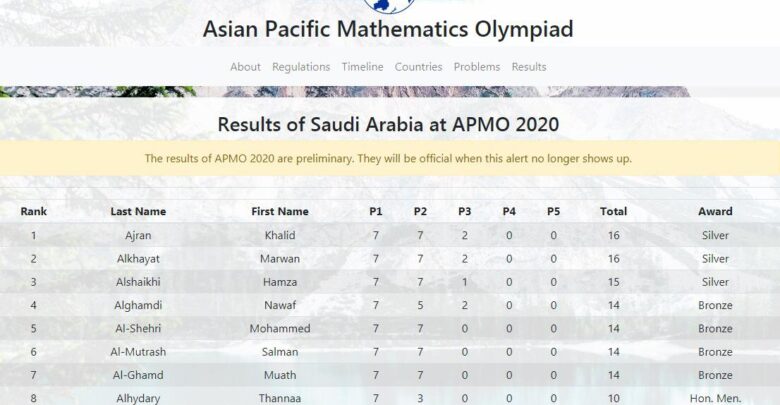This screenshot has width=780, height=405.
Task: Click the First Name column header
Action: pos(280,211)
